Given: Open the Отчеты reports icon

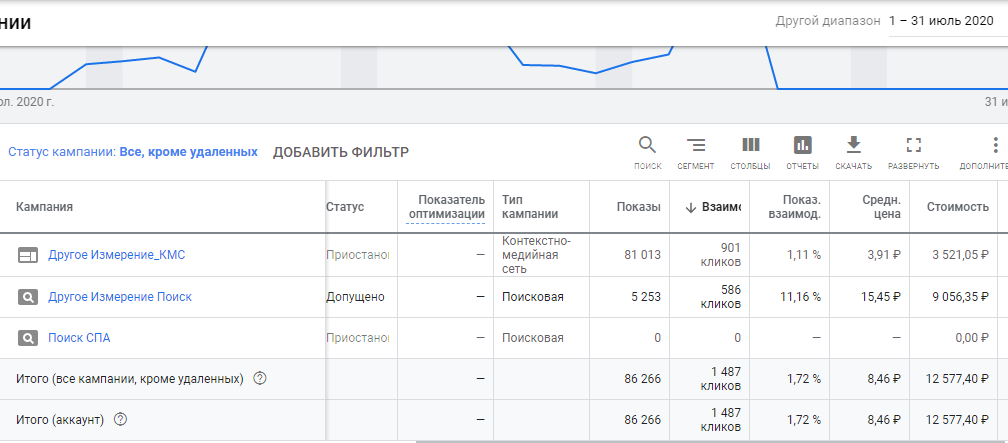Looking at the screenshot, I should point(802,146).
